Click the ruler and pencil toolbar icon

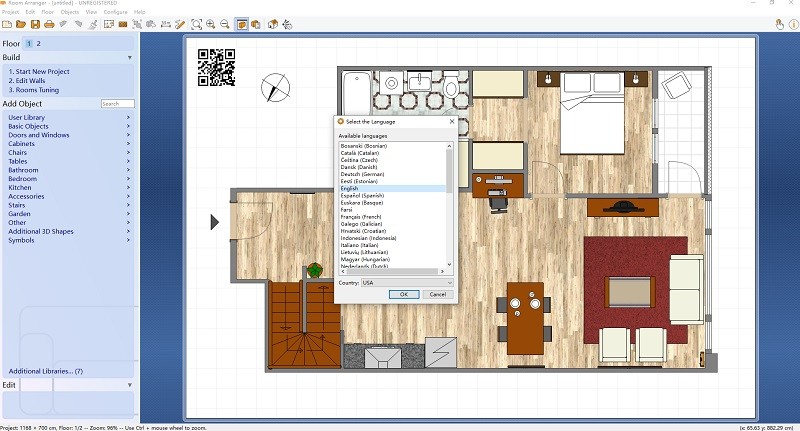coord(180,24)
